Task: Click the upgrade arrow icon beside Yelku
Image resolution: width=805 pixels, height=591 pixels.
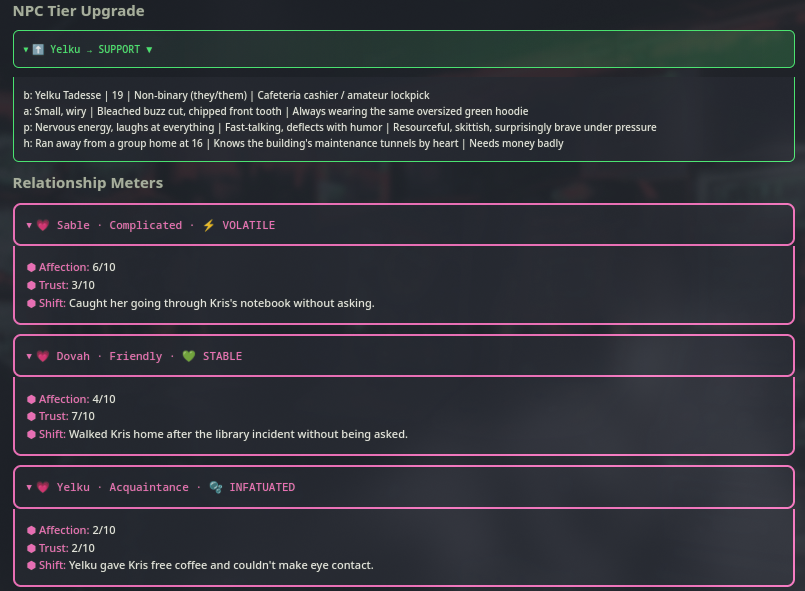Action: (x=39, y=49)
